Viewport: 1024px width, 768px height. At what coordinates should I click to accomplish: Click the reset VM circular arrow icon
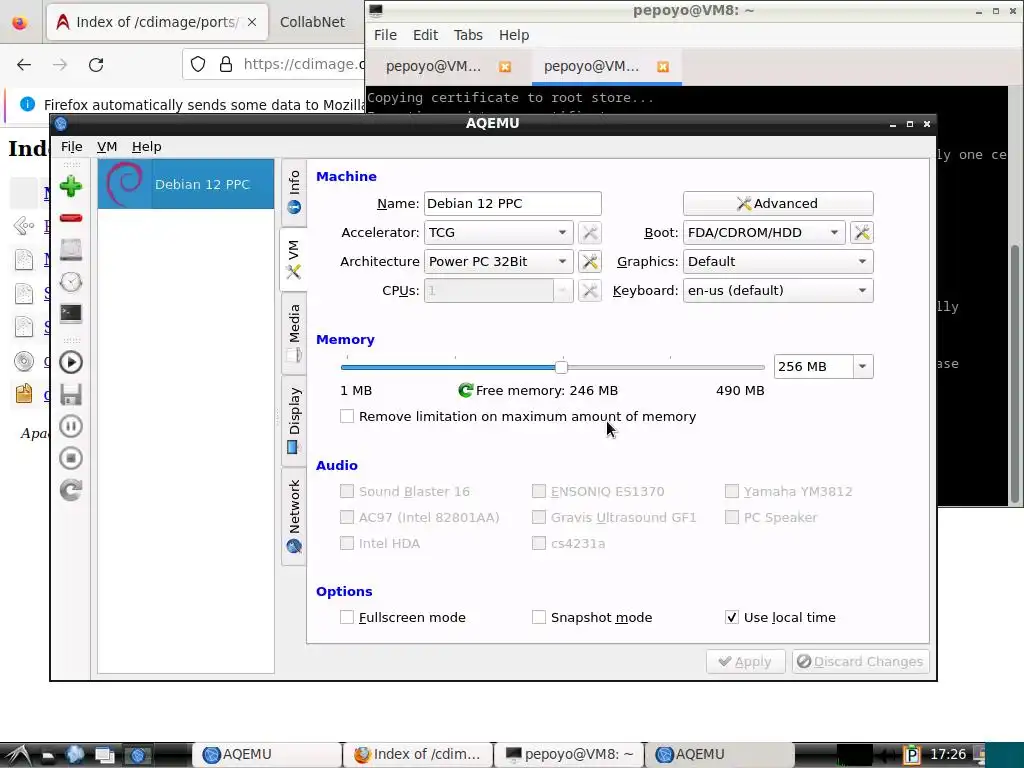(71, 490)
